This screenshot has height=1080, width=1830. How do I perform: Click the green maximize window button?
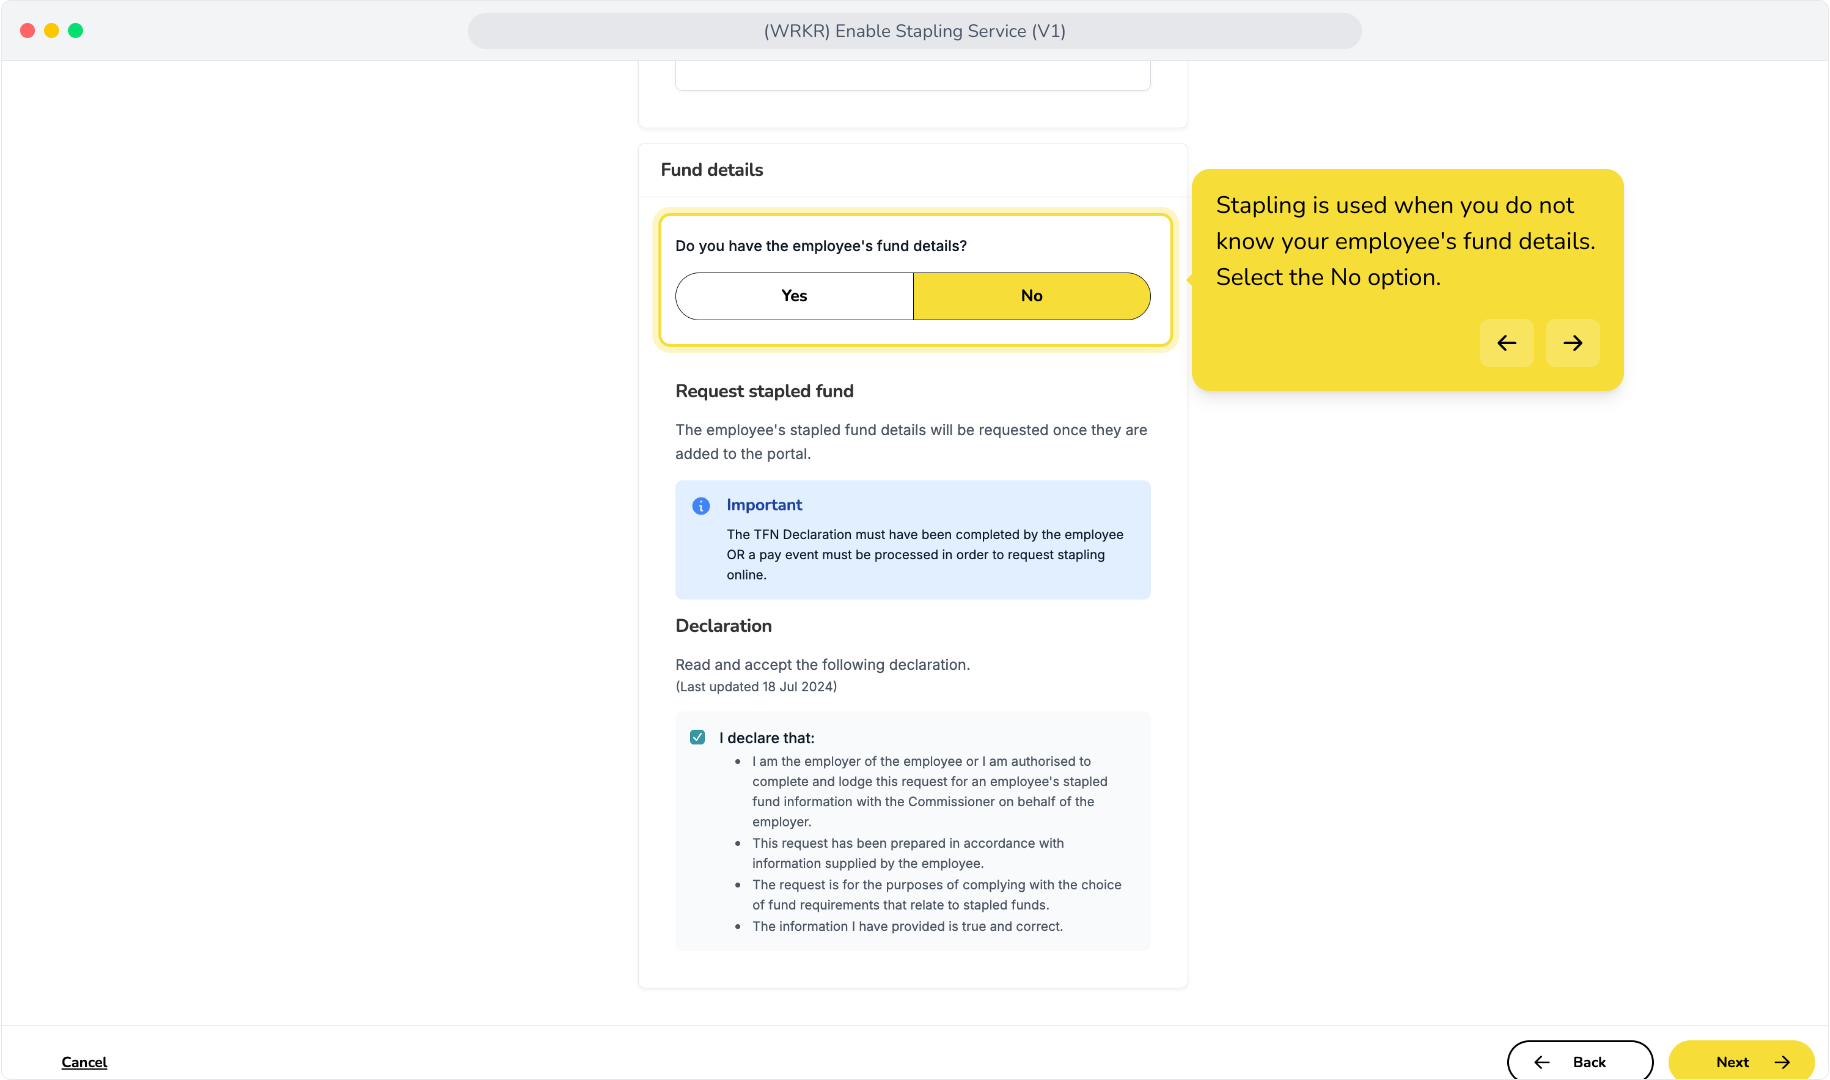[x=76, y=31]
